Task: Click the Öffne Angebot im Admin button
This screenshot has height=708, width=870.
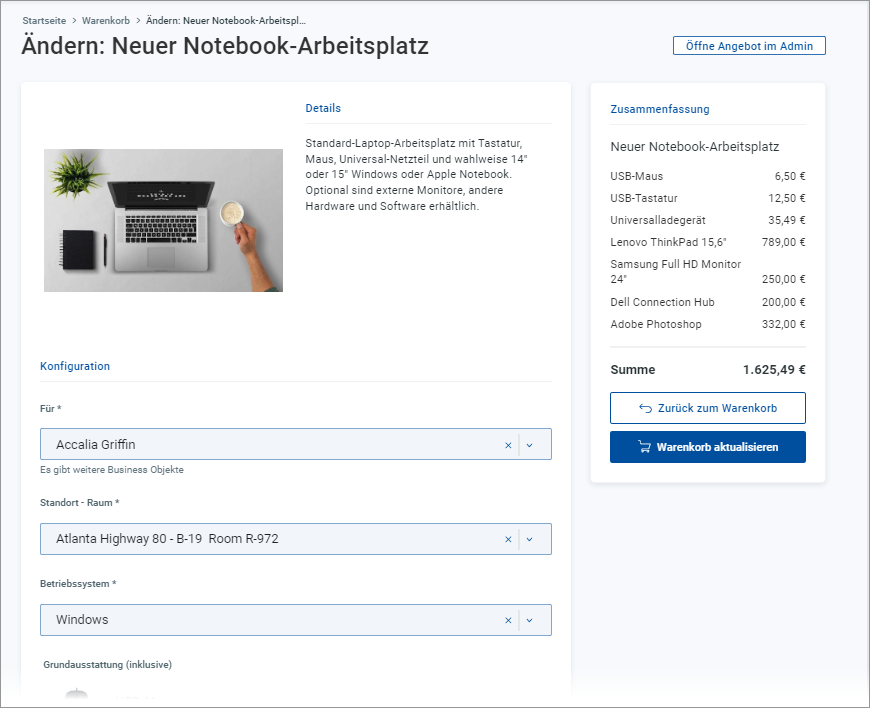Action: [x=749, y=46]
